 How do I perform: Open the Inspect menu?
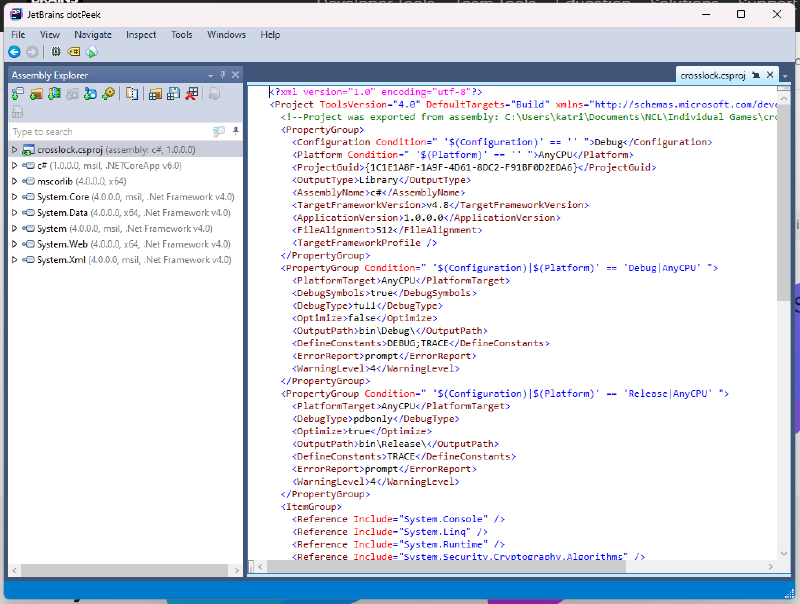pyautogui.click(x=141, y=34)
